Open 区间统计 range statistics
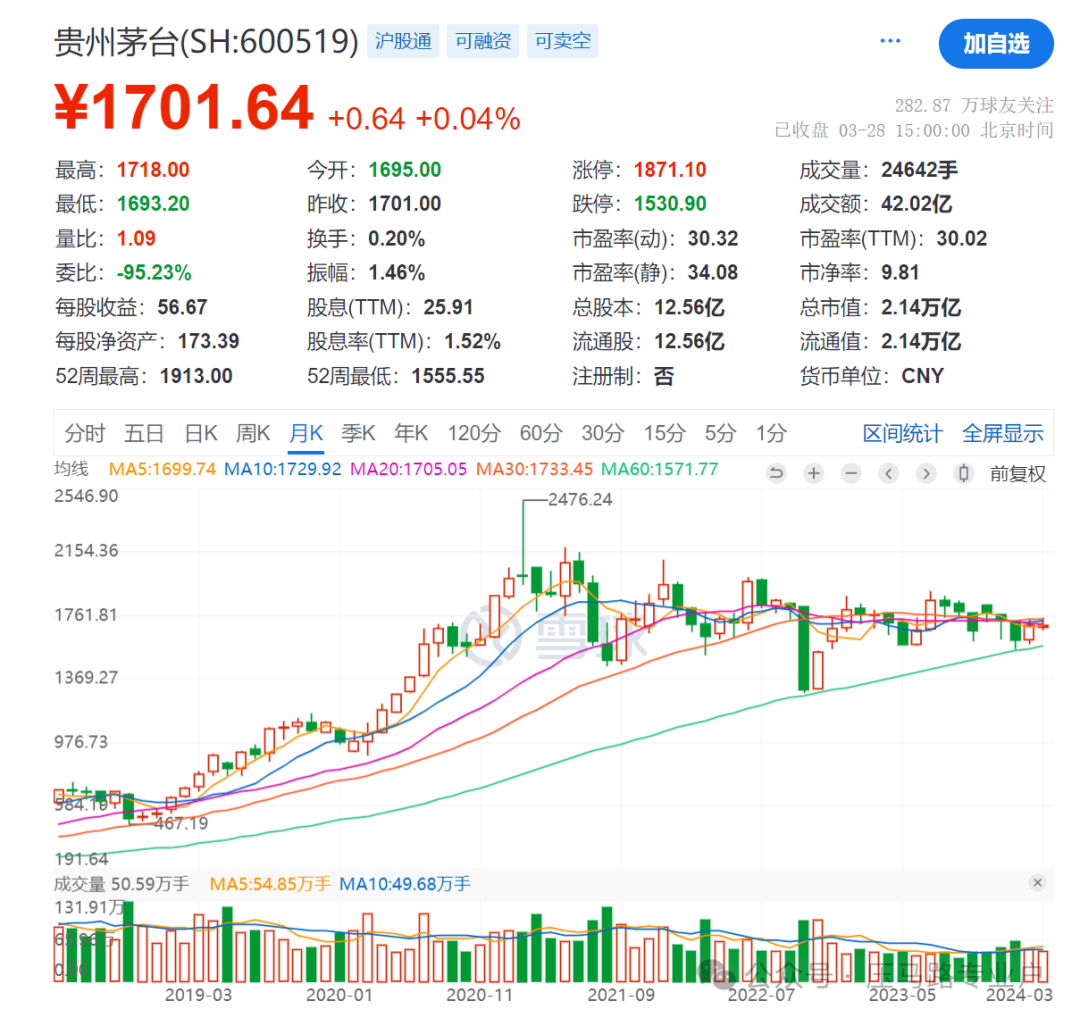 coord(902,433)
